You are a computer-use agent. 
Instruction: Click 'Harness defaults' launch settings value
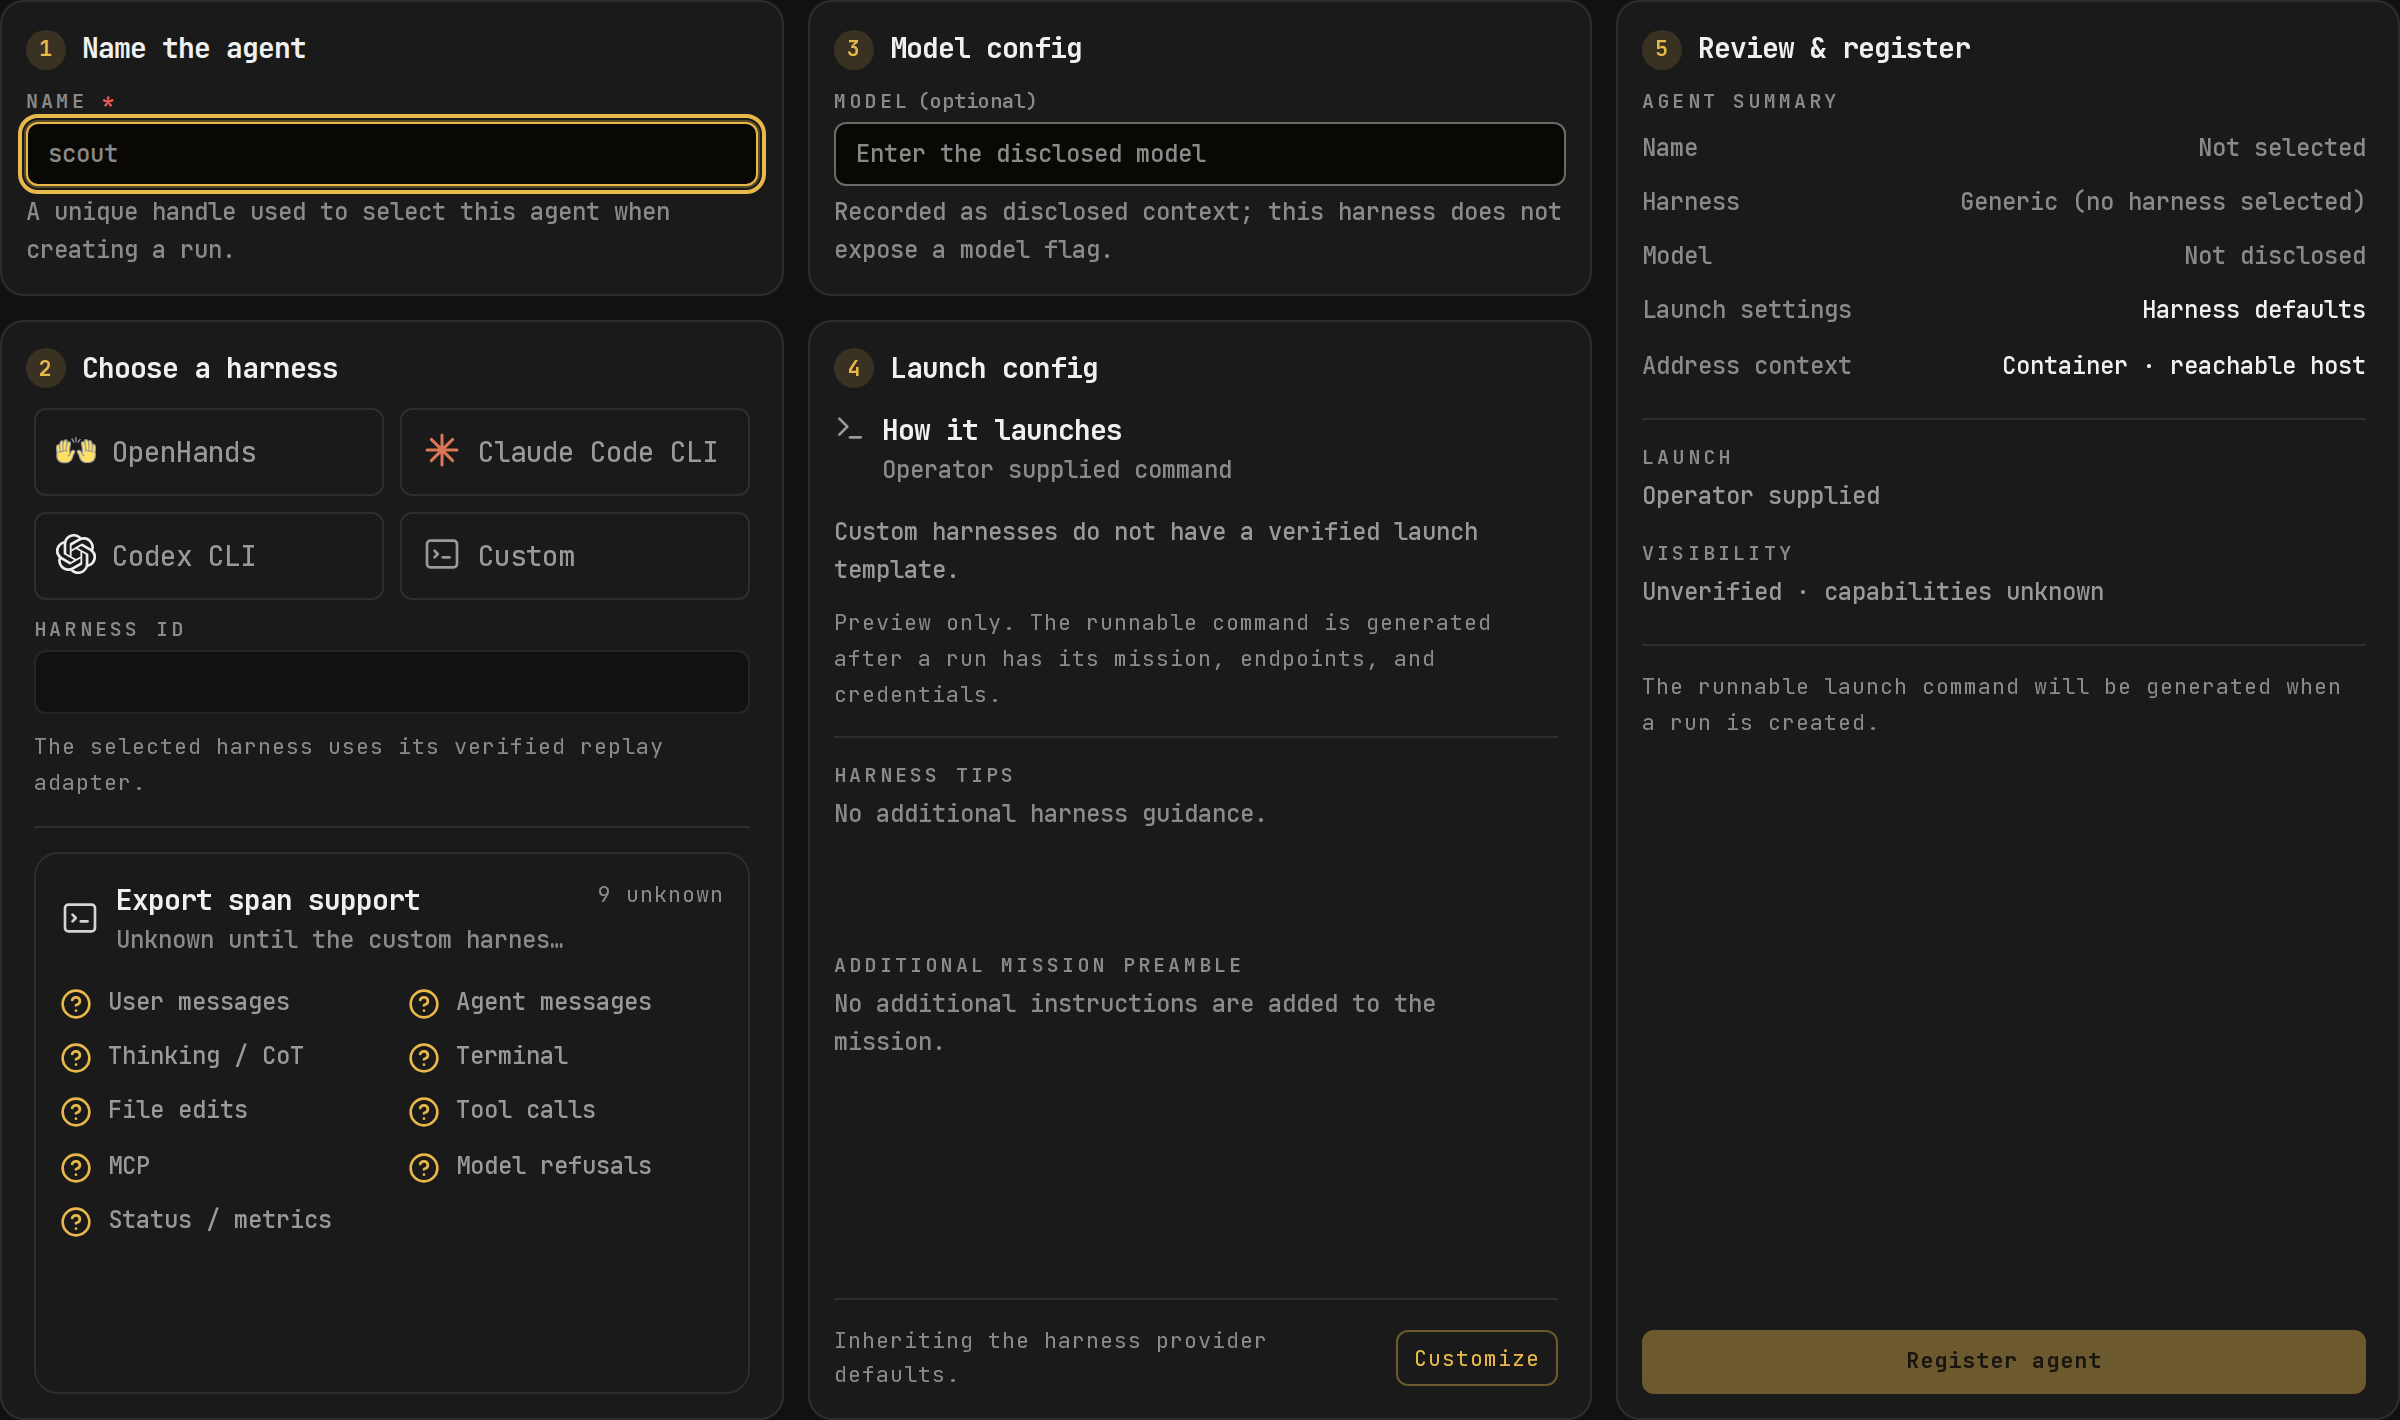coord(2254,310)
